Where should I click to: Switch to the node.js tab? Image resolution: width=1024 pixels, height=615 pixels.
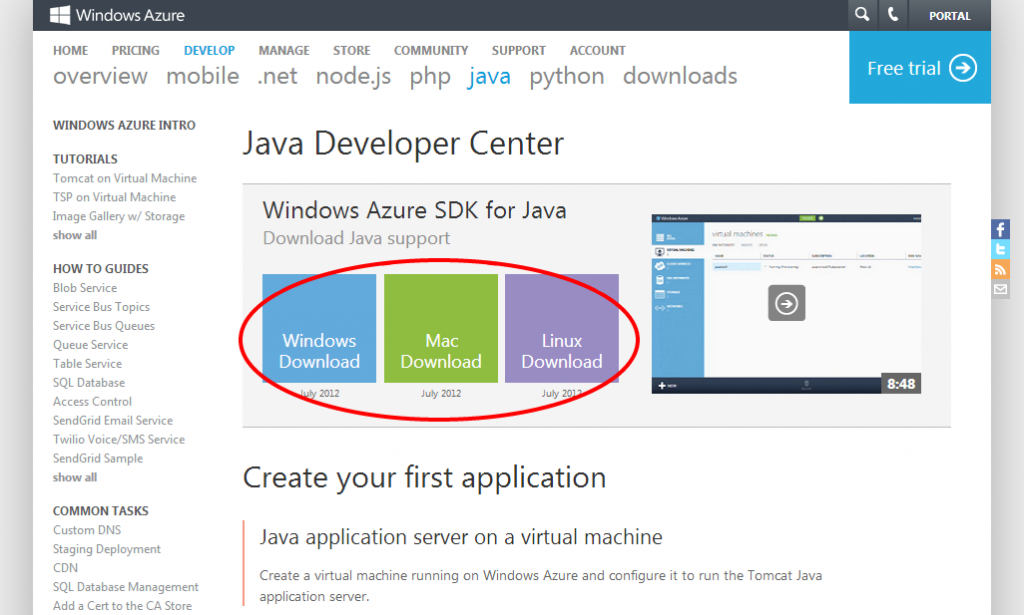tap(353, 76)
